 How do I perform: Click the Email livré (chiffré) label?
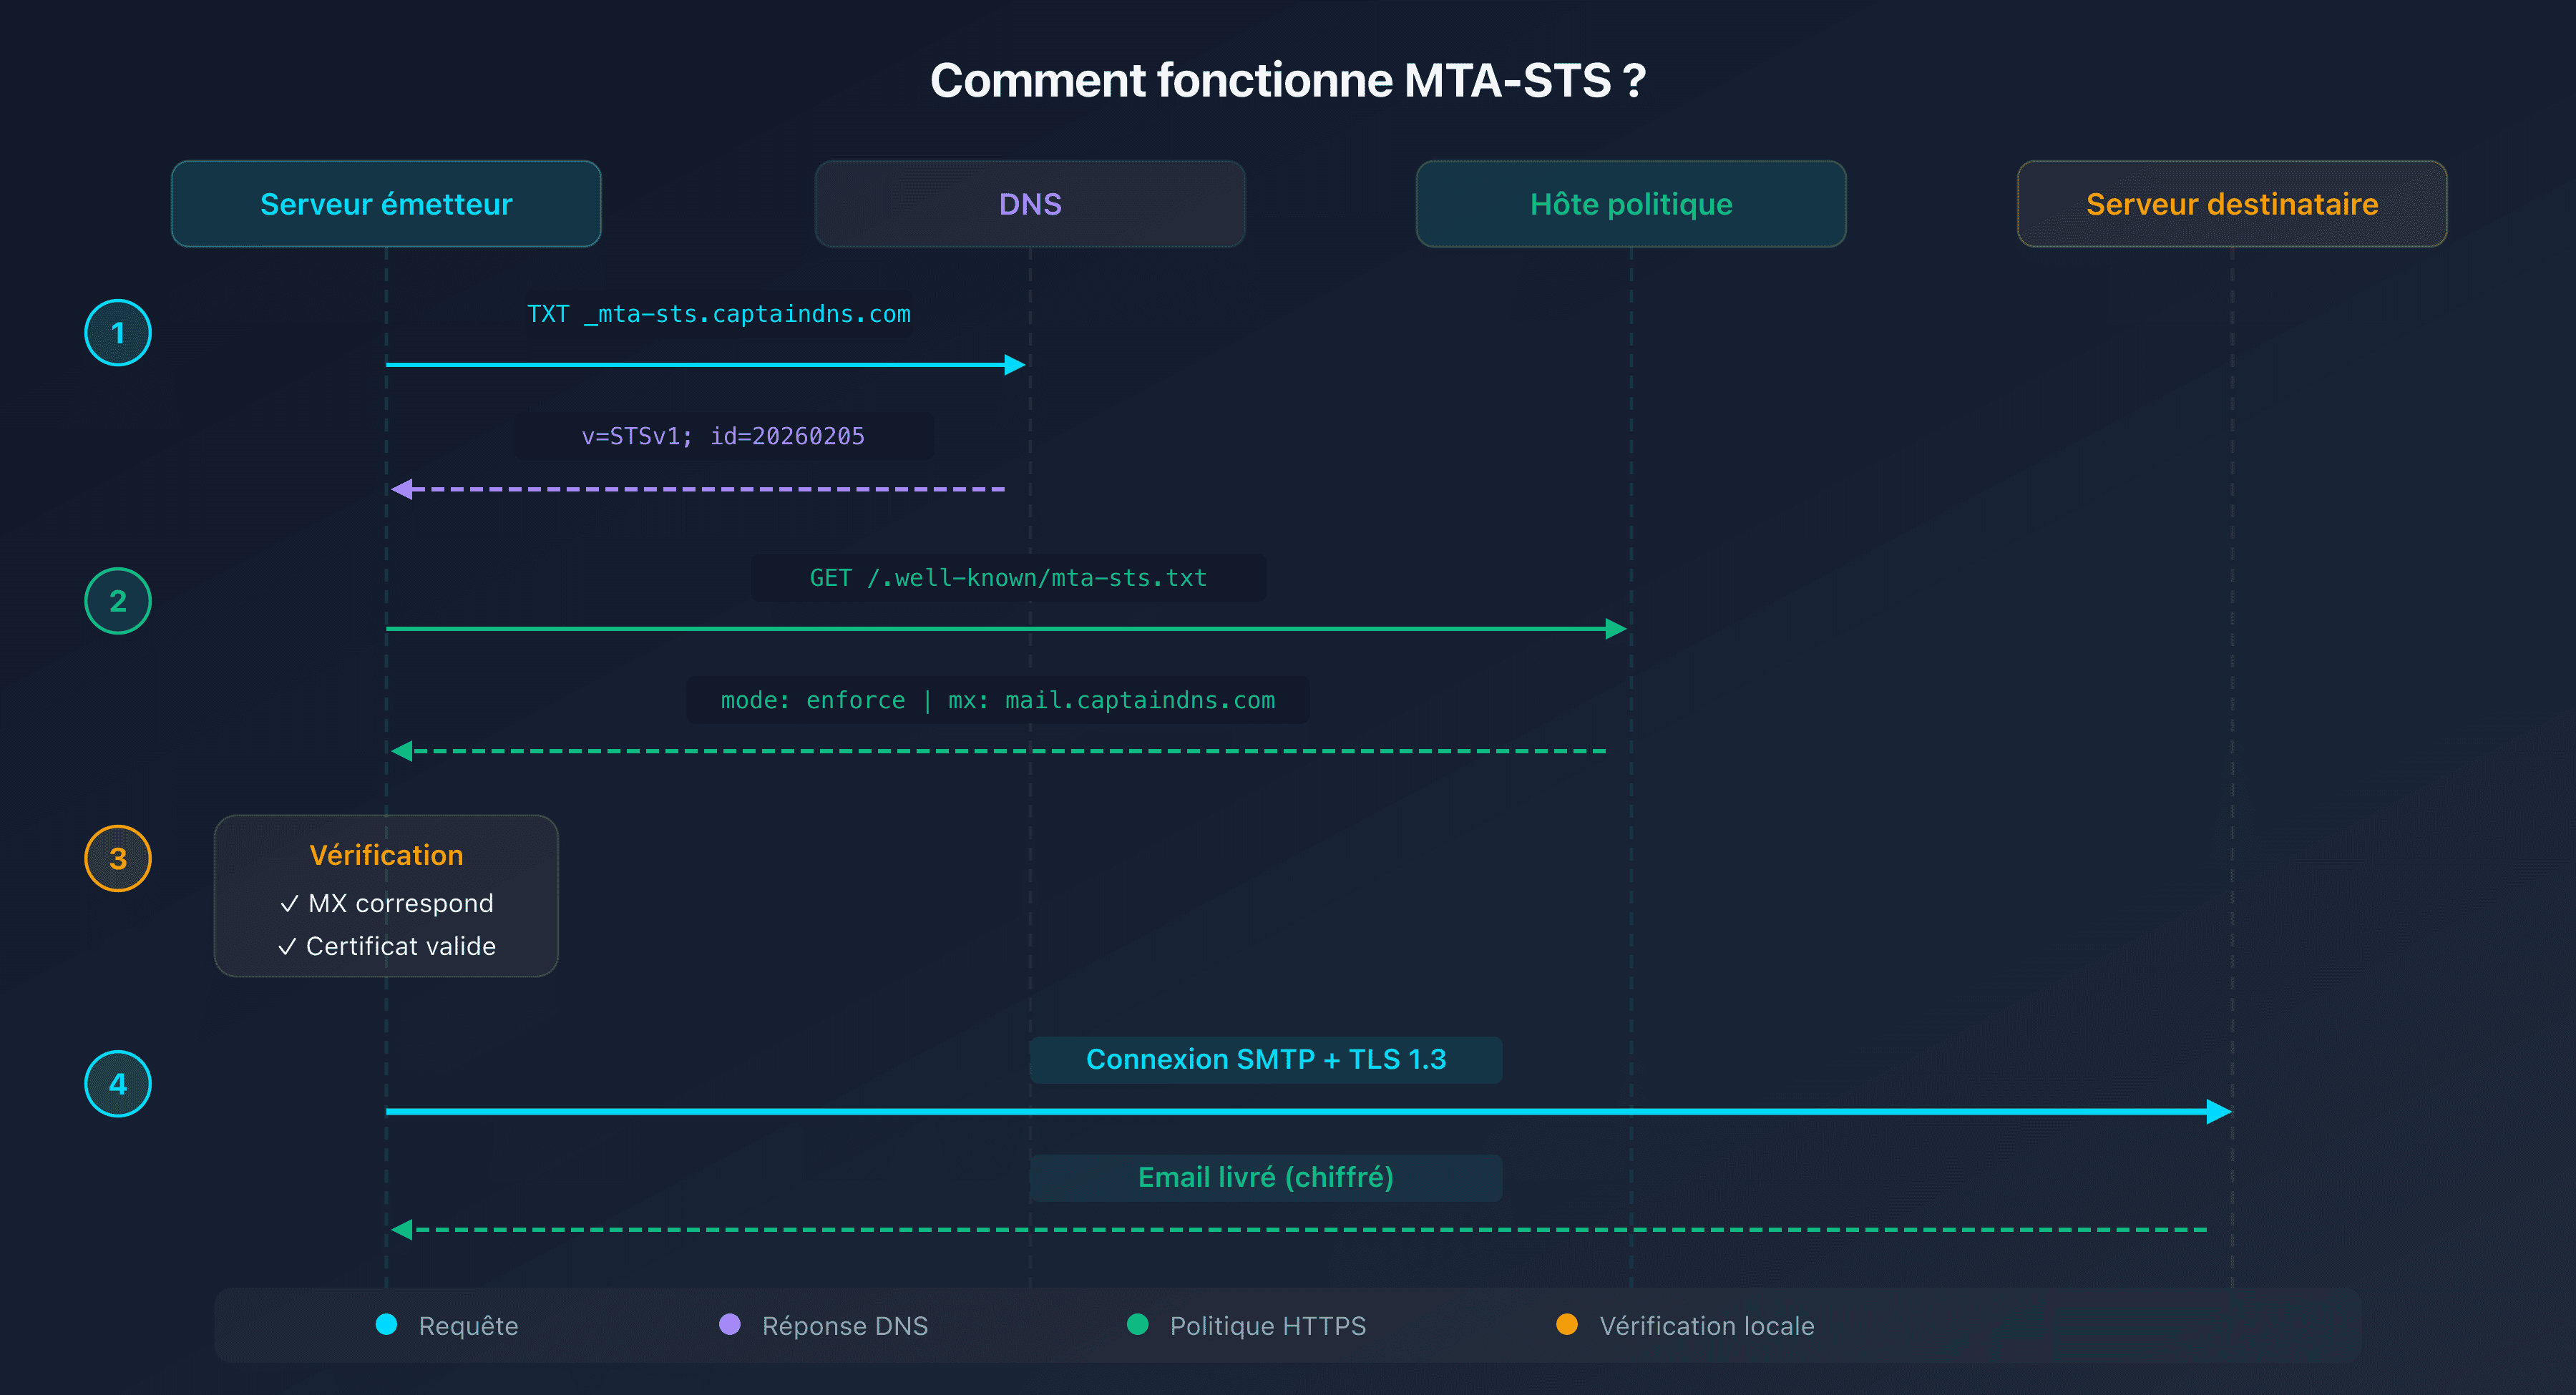click(1266, 1177)
